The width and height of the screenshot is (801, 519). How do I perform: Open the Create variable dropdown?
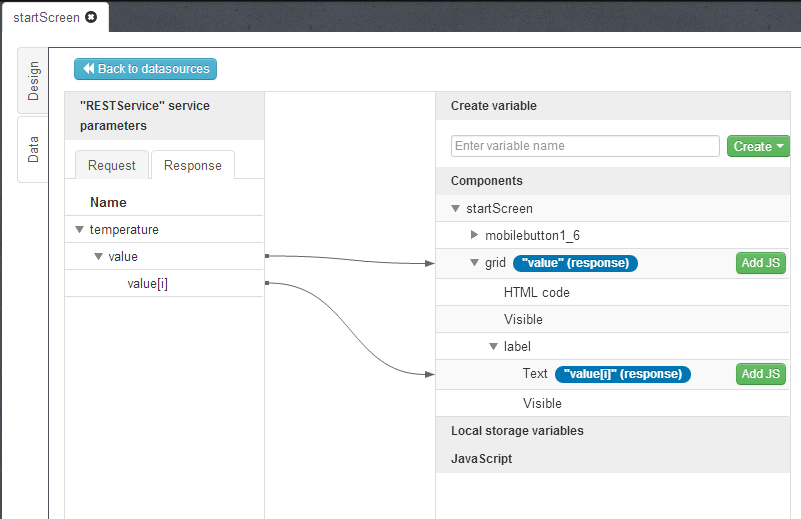coord(758,146)
